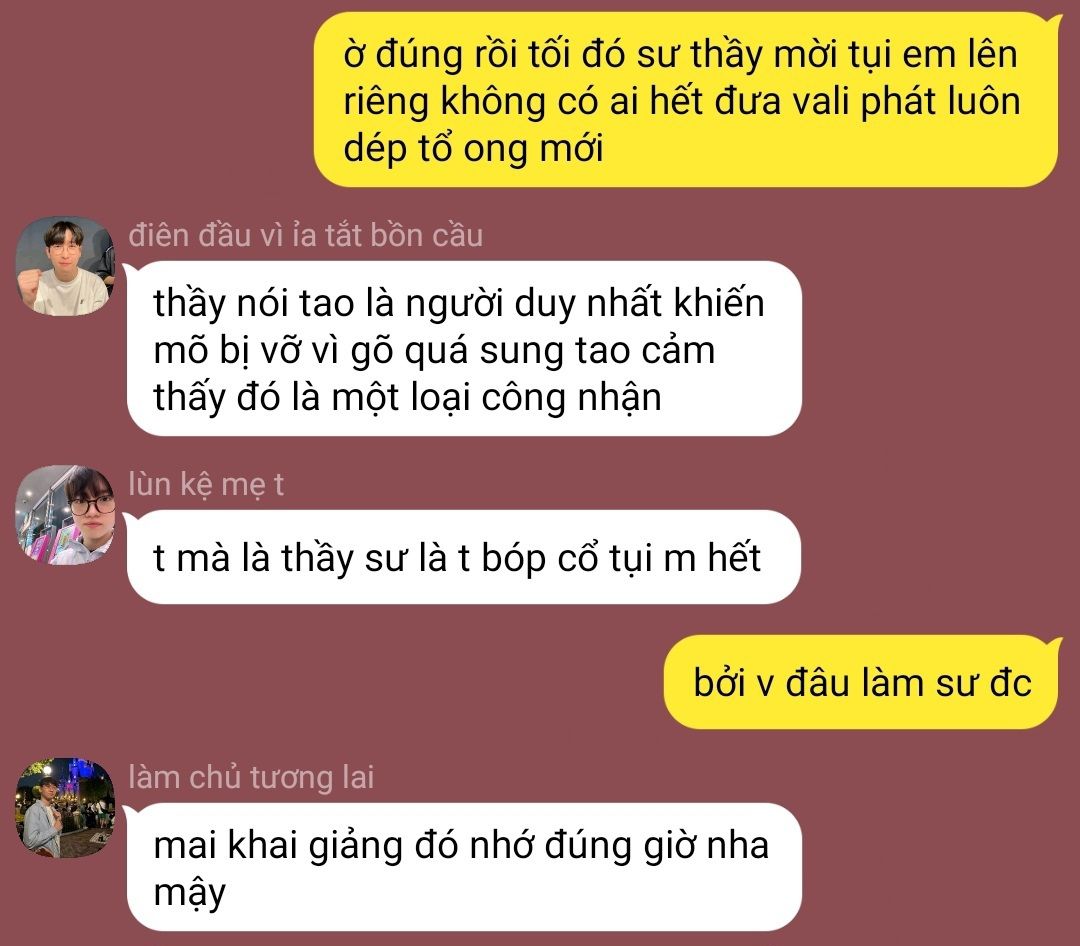Click the tail of the "bởi v đâu" bubble
Viewport: 1080px width, 946px height.
coord(1055,645)
